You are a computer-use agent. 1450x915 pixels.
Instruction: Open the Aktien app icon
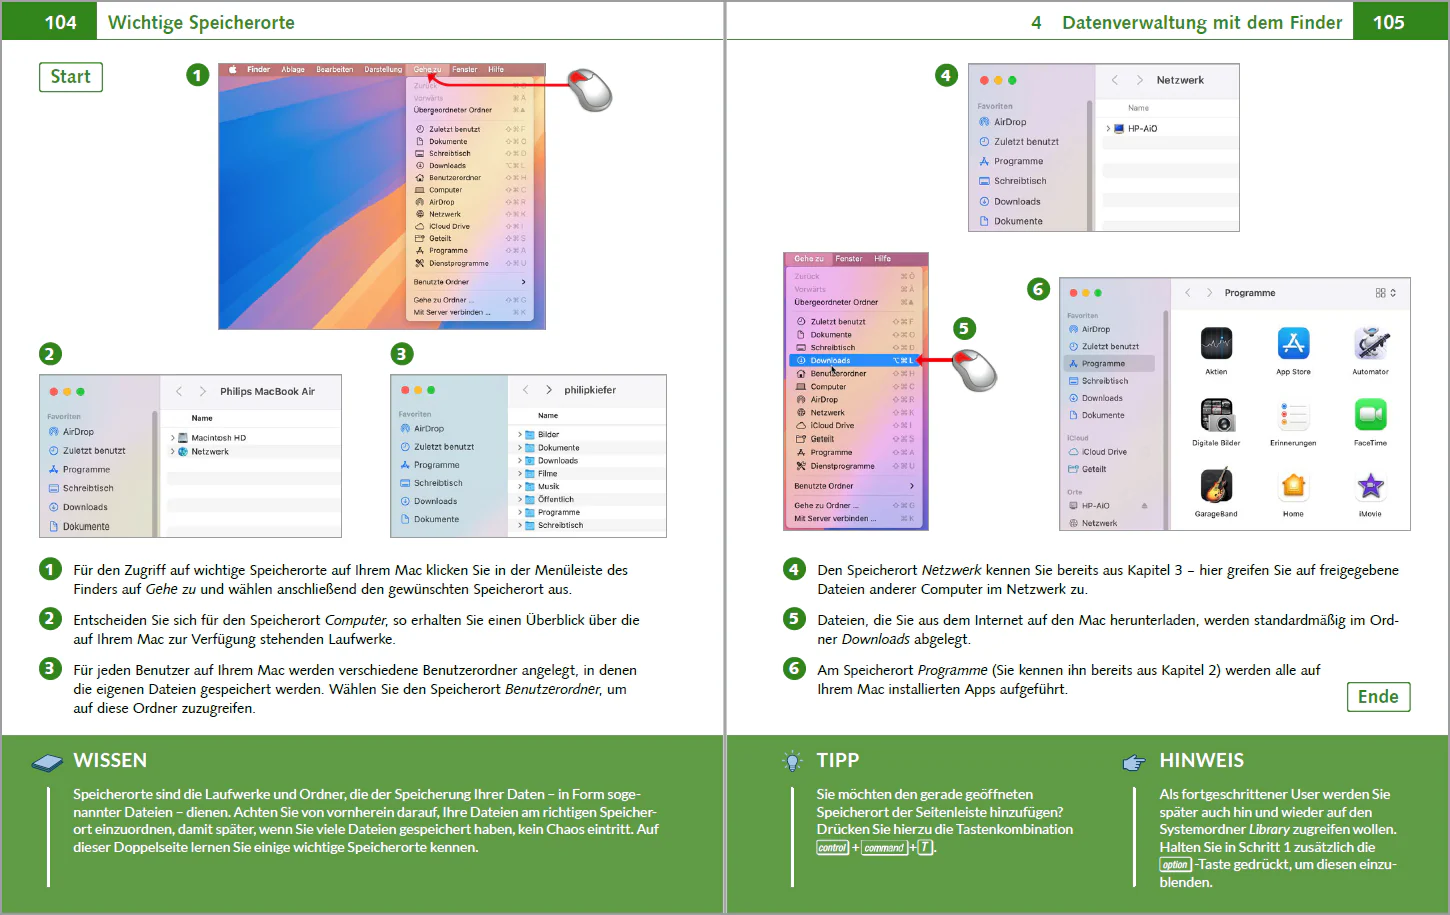(1216, 344)
